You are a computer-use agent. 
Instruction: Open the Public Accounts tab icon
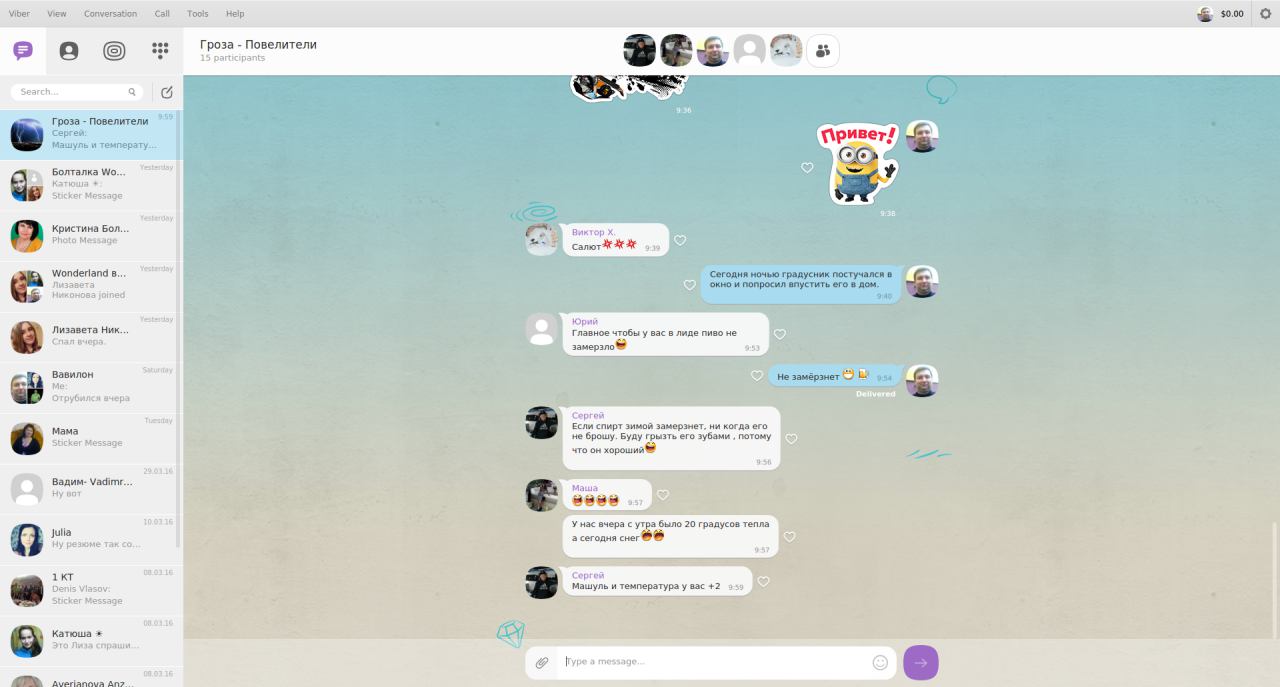pos(114,51)
